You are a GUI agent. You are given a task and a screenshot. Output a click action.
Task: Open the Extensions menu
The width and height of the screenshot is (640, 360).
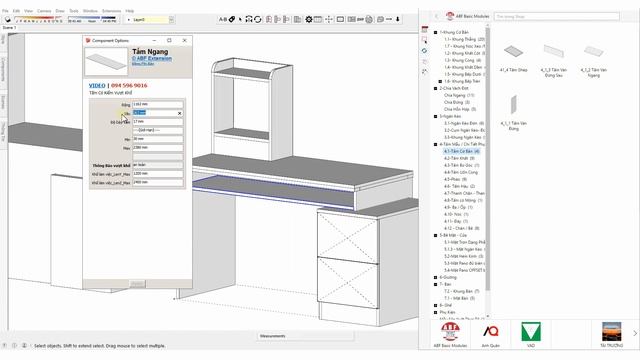pyautogui.click(x=111, y=11)
